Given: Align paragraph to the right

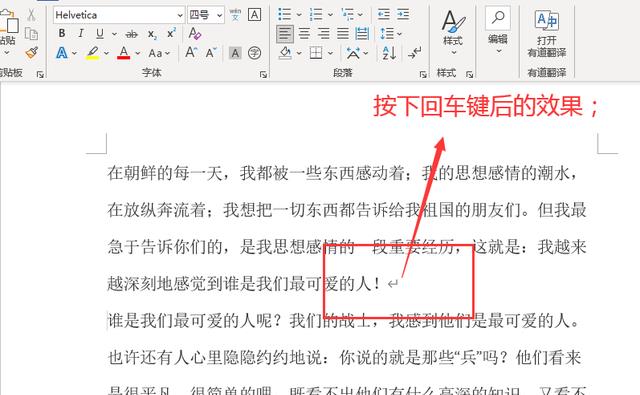Looking at the screenshot, I should click(x=324, y=34).
